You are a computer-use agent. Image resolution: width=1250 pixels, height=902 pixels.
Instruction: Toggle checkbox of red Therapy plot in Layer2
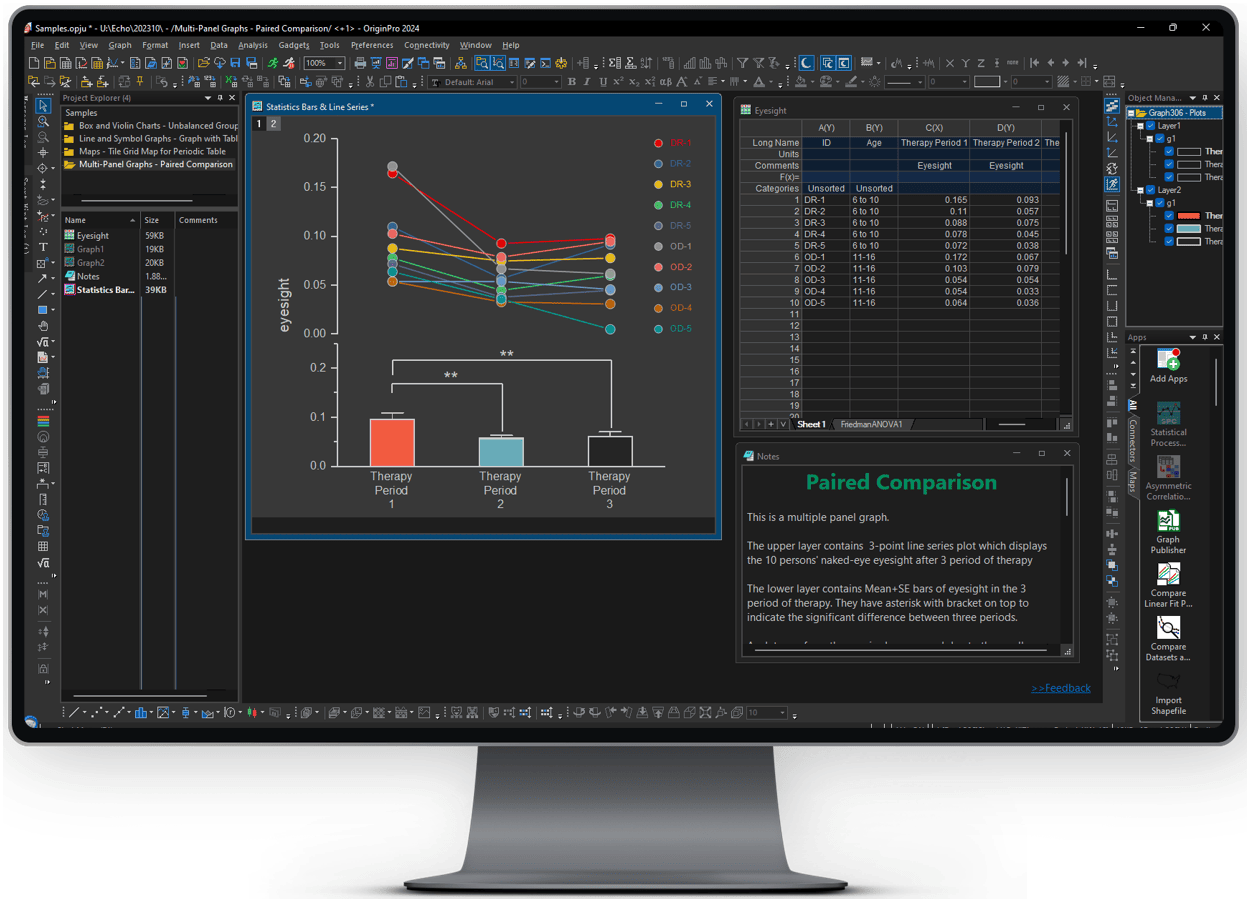click(1169, 215)
